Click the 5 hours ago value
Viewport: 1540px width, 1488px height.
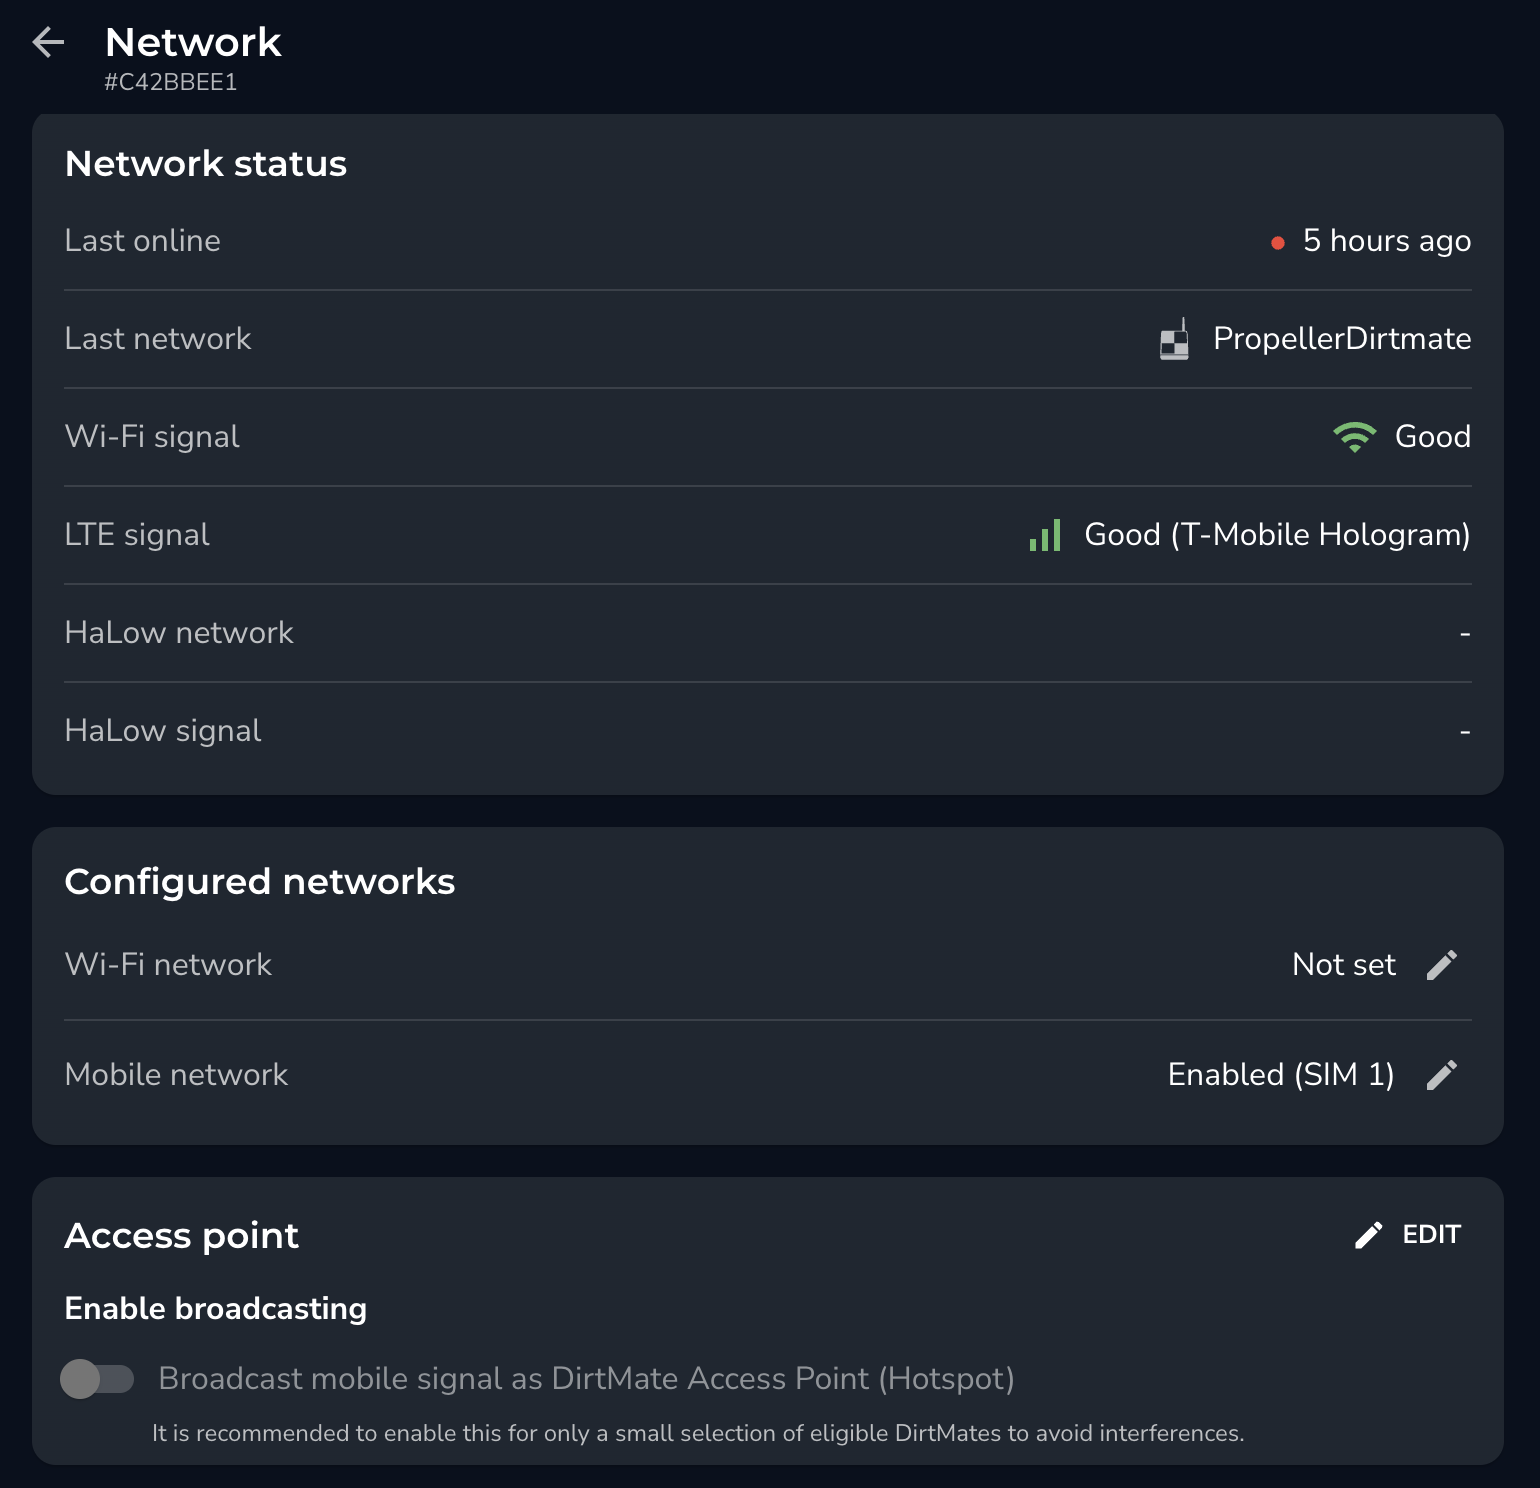click(x=1386, y=241)
